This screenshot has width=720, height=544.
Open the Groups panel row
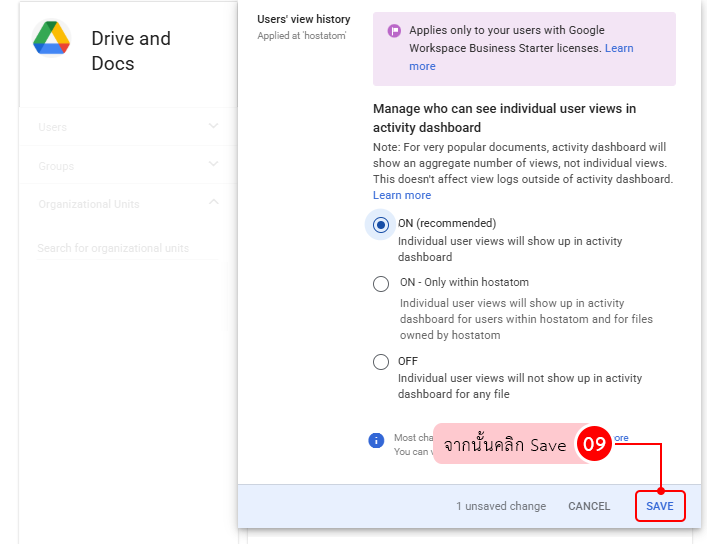click(x=128, y=165)
